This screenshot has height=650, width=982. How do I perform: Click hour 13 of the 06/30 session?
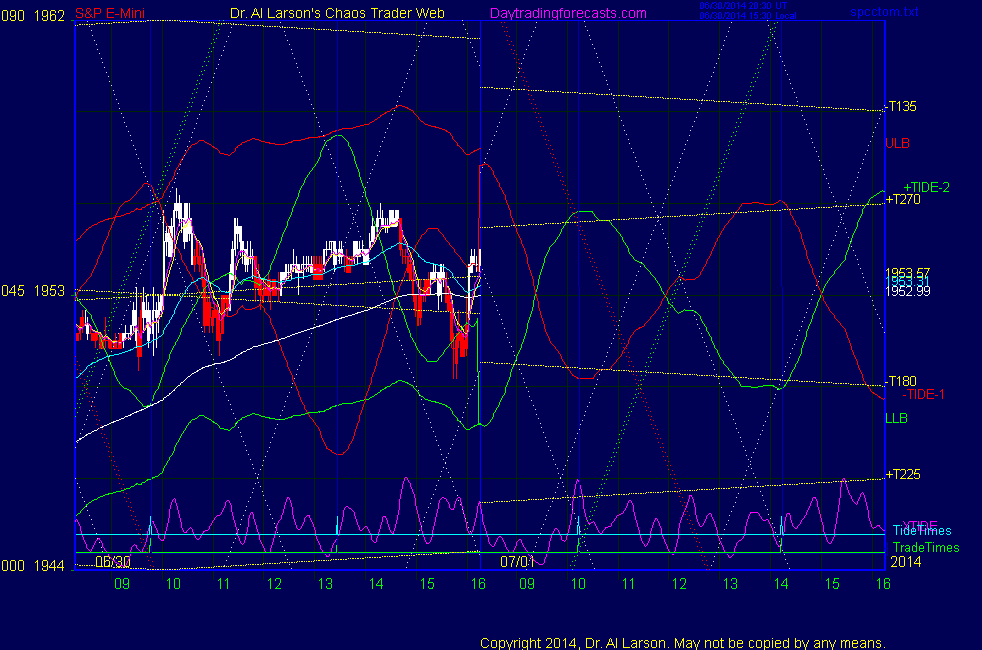(325, 584)
